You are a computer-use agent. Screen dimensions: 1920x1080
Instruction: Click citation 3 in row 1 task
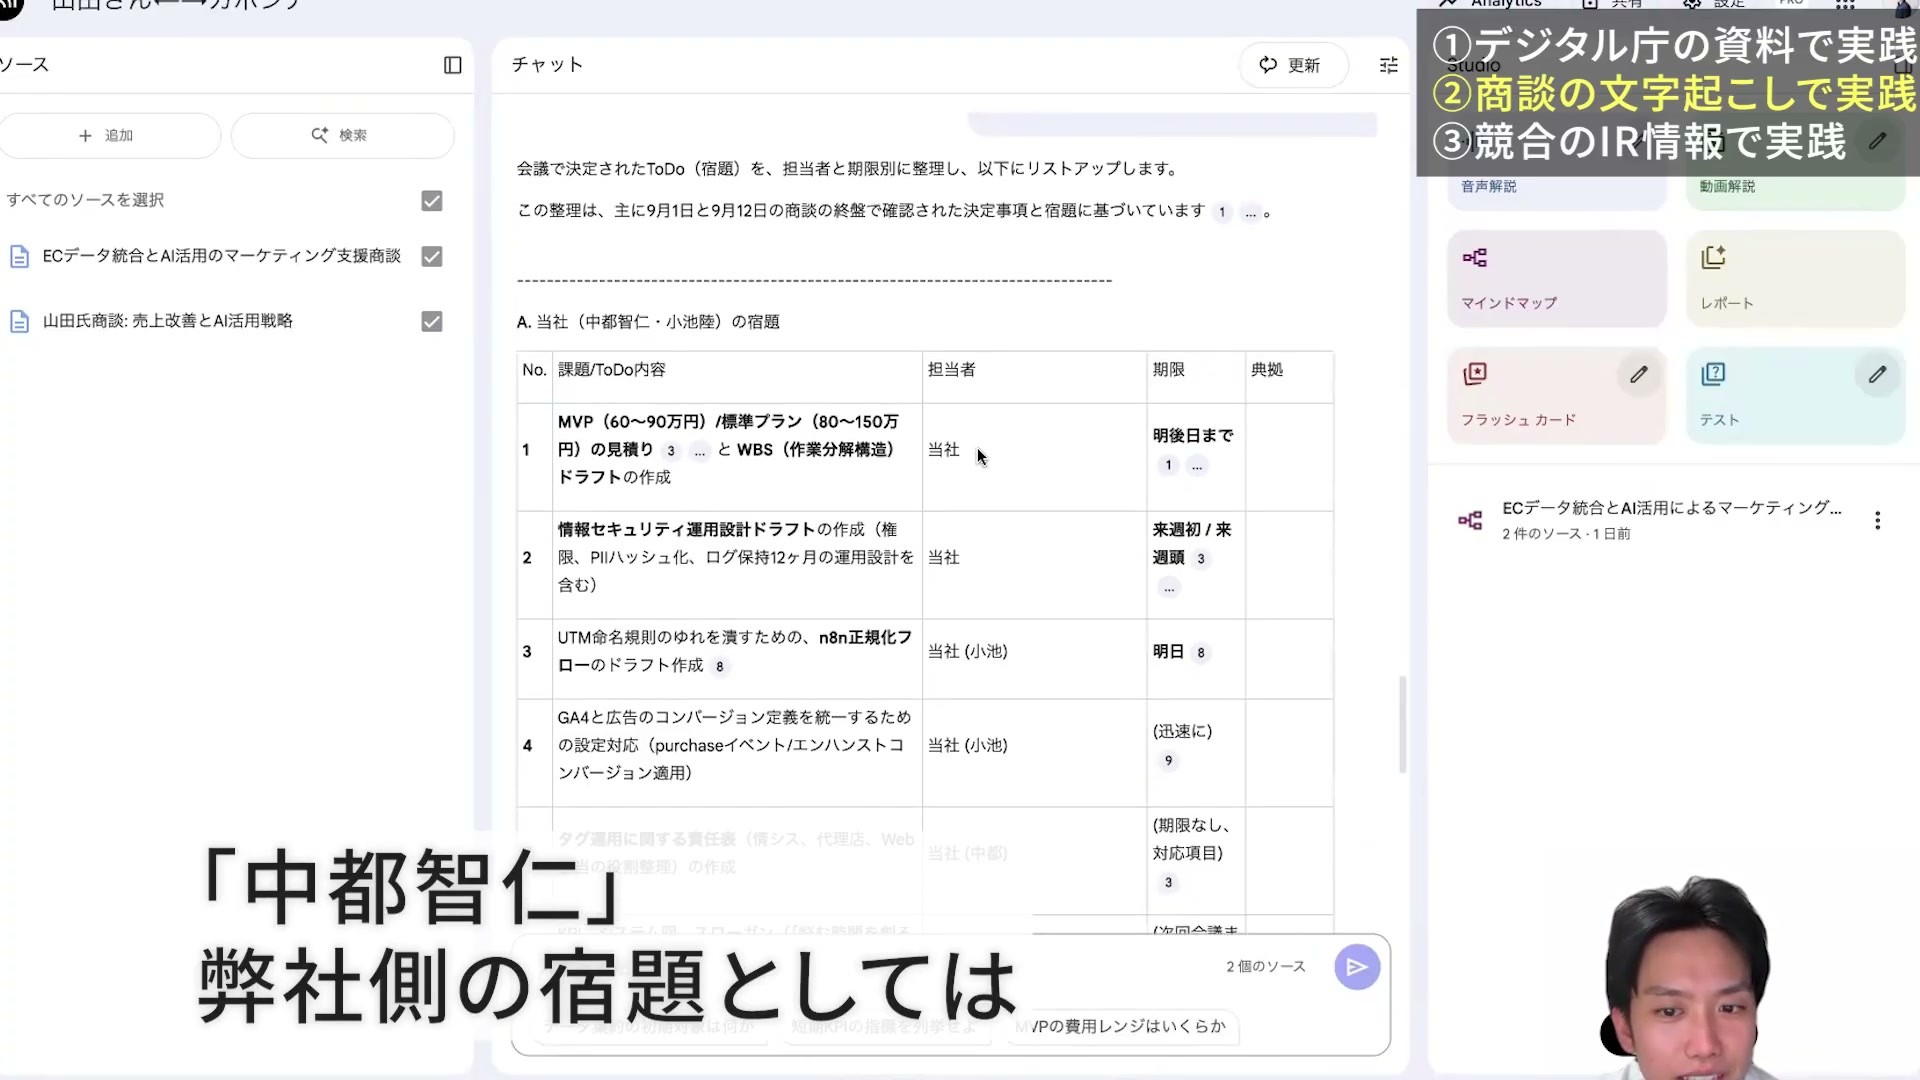(x=671, y=451)
